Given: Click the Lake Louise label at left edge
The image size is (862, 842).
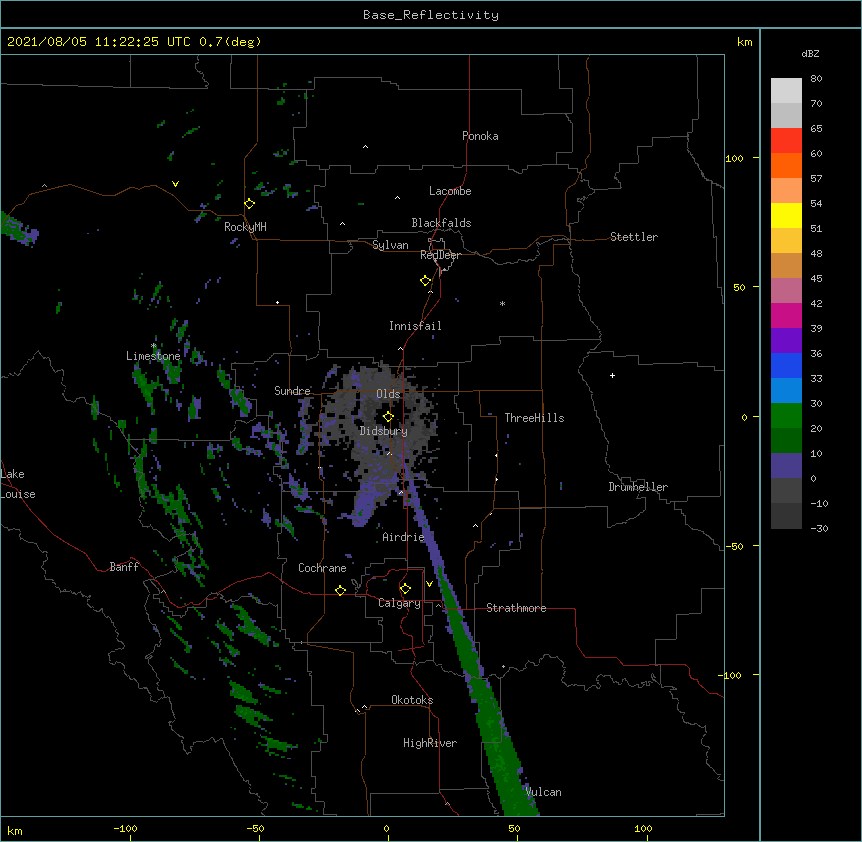Looking at the screenshot, I should 18,484.
